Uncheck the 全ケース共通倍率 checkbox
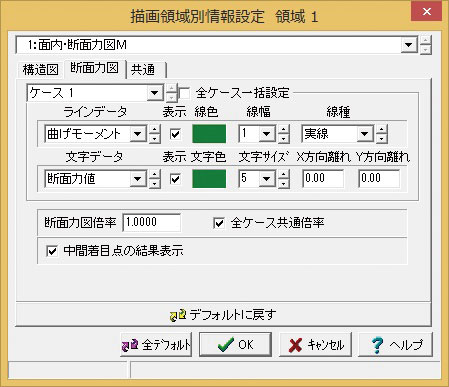 coord(219,223)
